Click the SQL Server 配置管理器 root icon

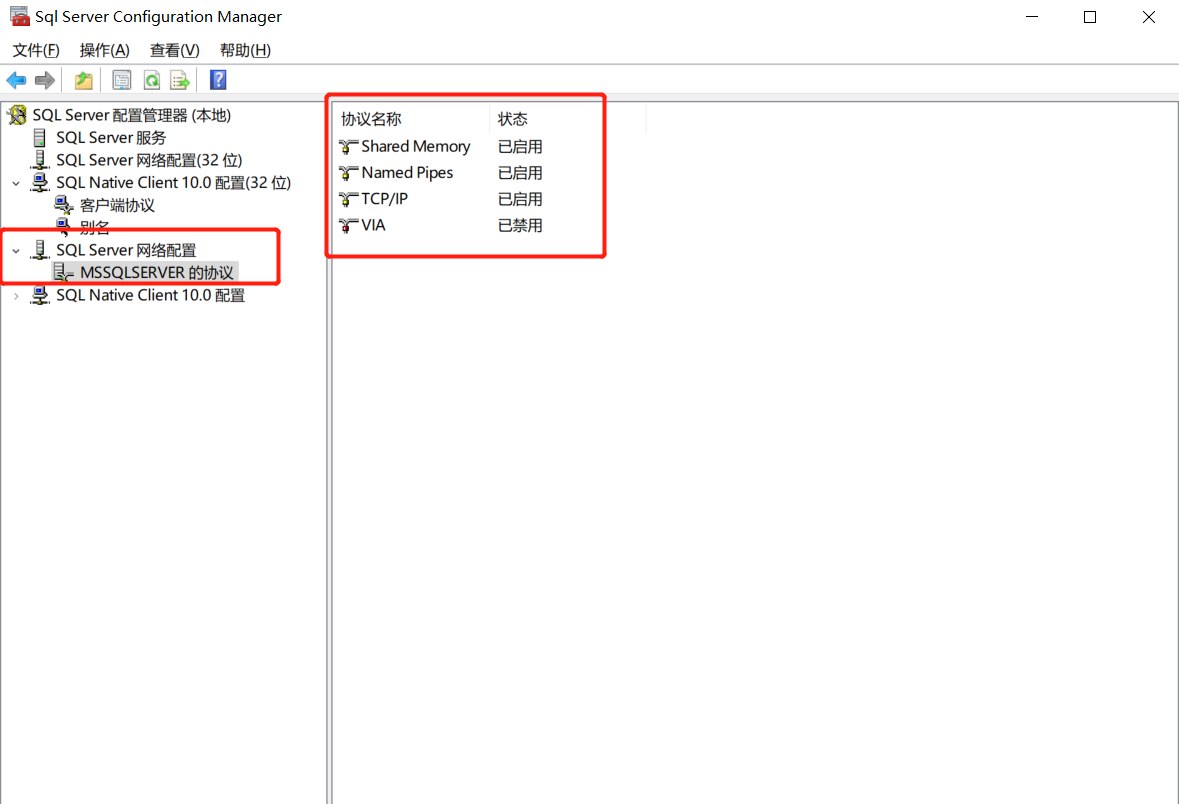(x=17, y=115)
